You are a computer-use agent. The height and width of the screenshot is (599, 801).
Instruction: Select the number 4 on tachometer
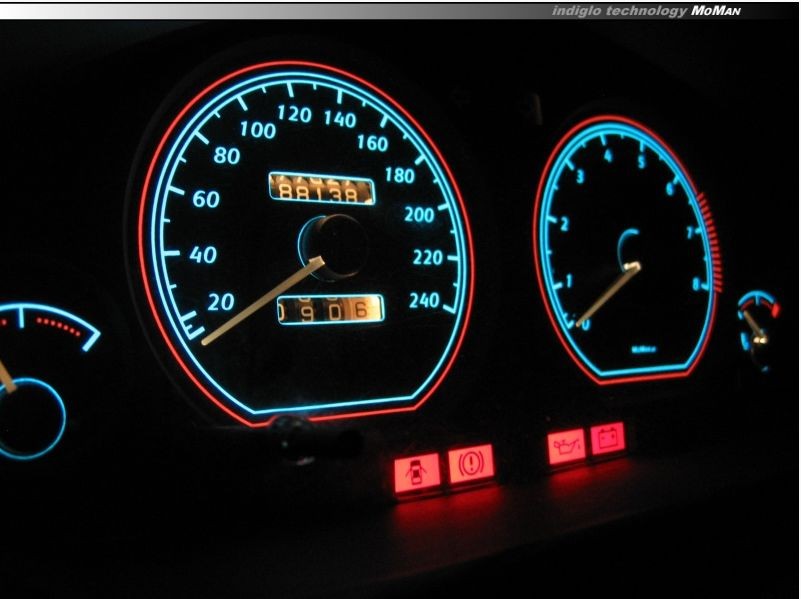[606, 156]
